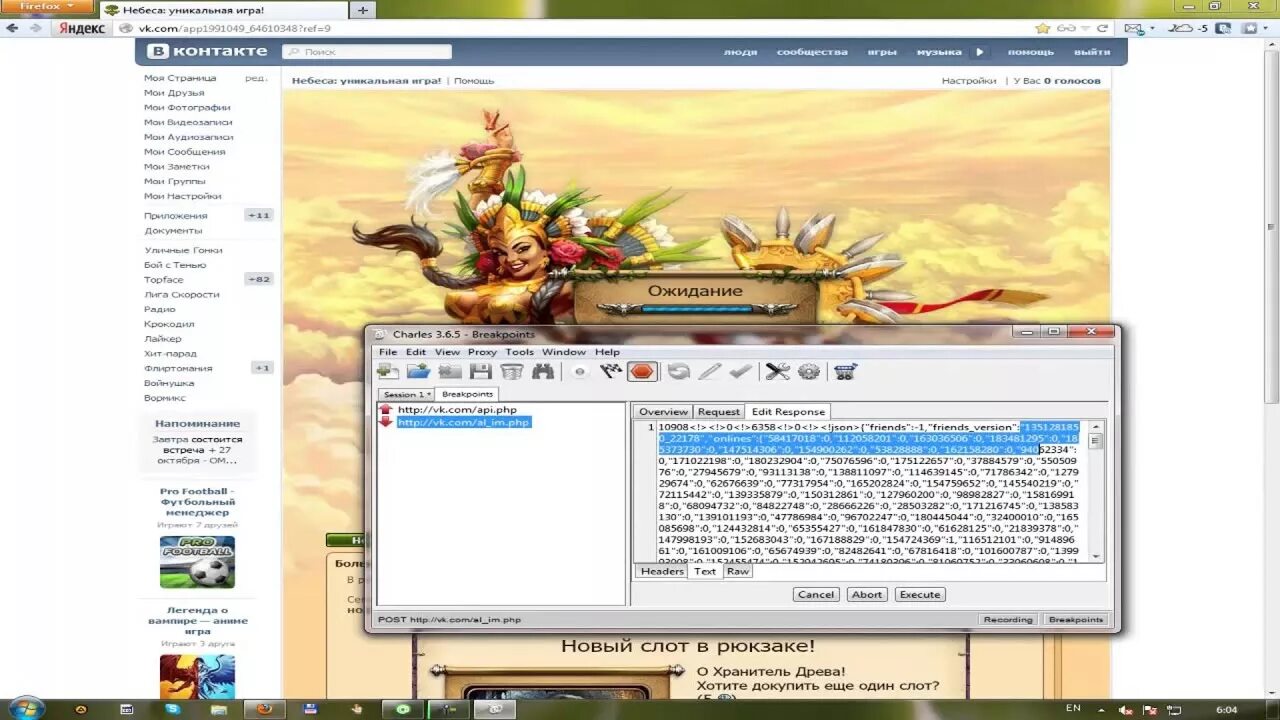Click Execute button in Charles breakpoint
Viewport: 1280px width, 720px height.
[920, 594]
